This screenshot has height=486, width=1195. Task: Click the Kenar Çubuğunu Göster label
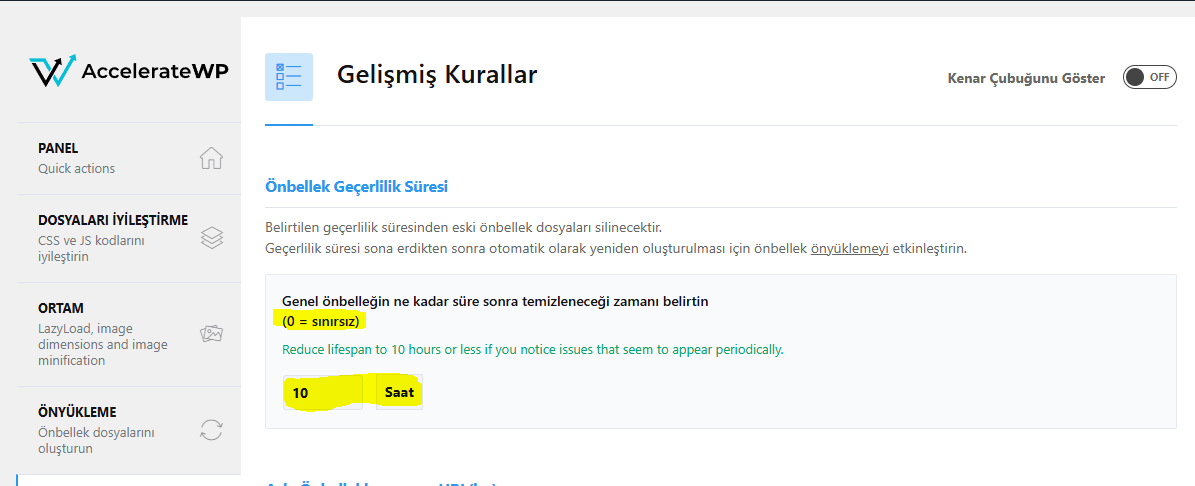click(x=1026, y=78)
